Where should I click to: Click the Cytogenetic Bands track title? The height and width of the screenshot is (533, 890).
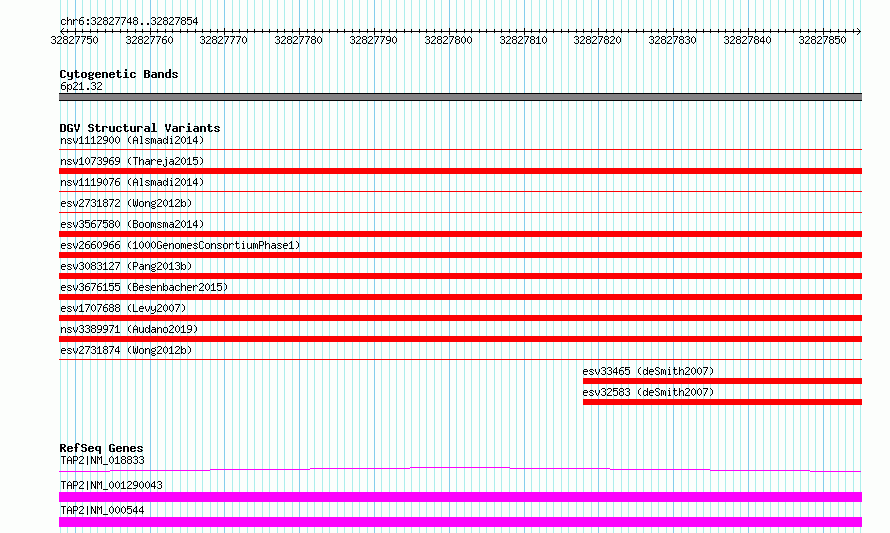(x=119, y=74)
